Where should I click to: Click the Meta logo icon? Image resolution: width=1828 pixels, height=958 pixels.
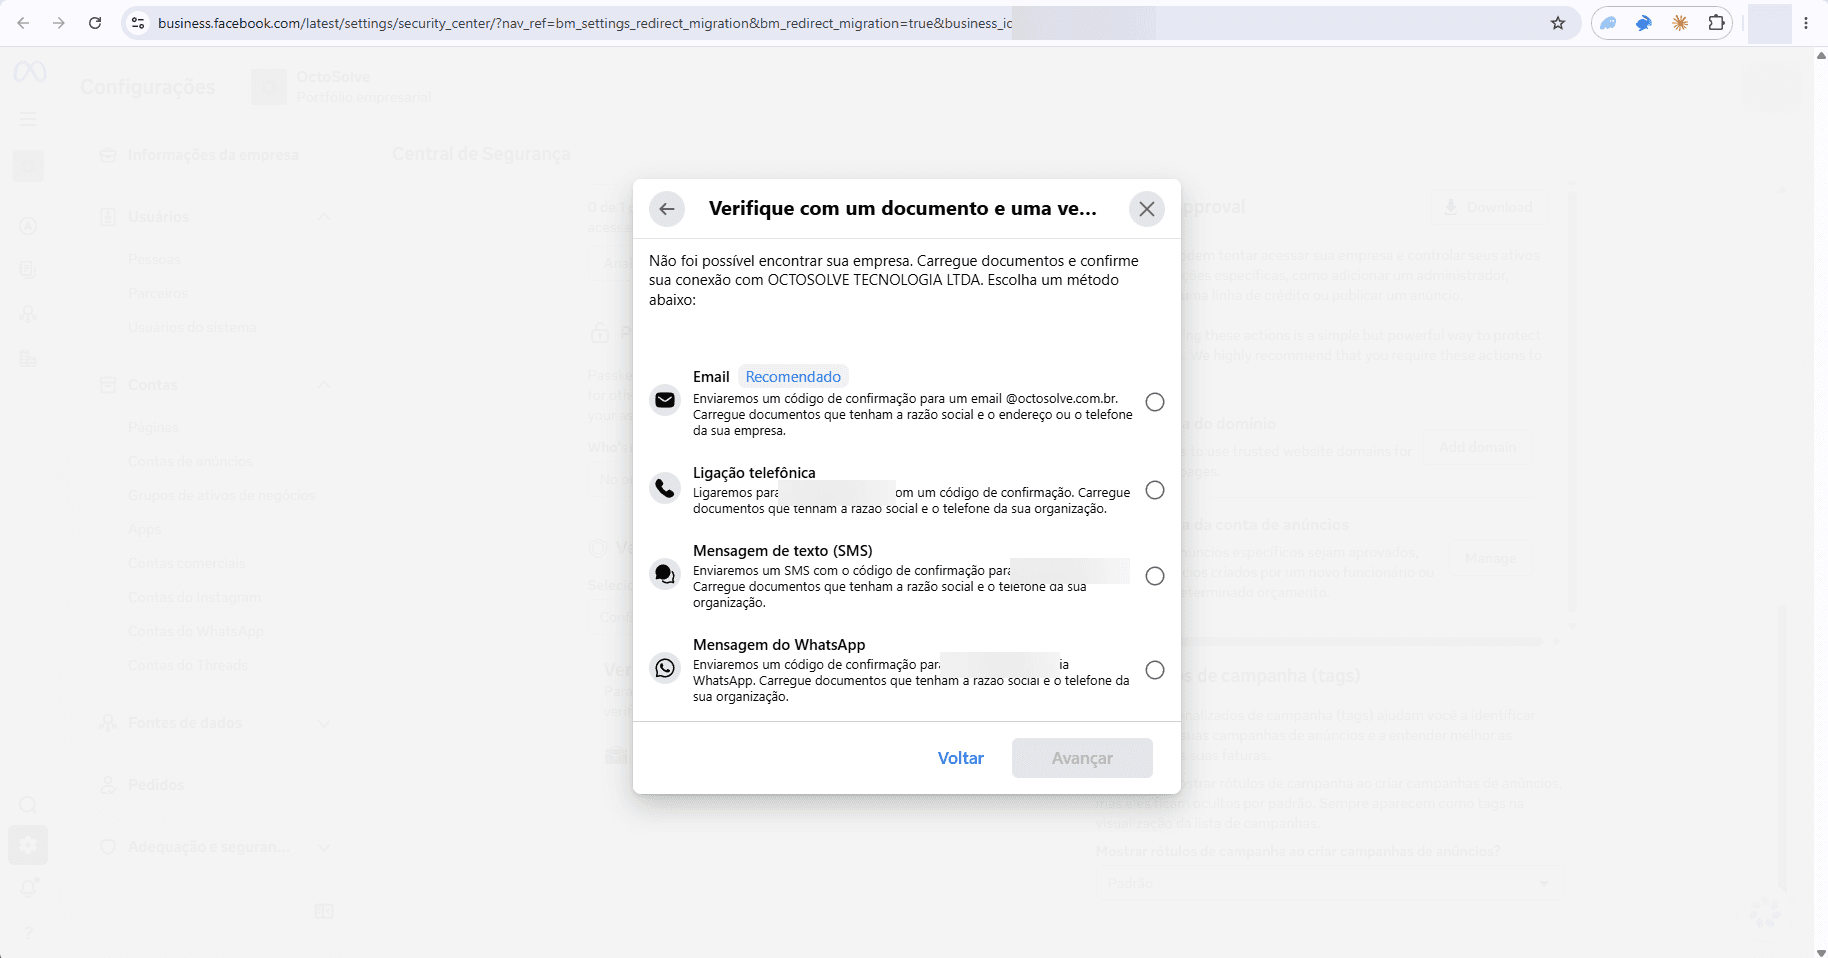[x=30, y=72]
